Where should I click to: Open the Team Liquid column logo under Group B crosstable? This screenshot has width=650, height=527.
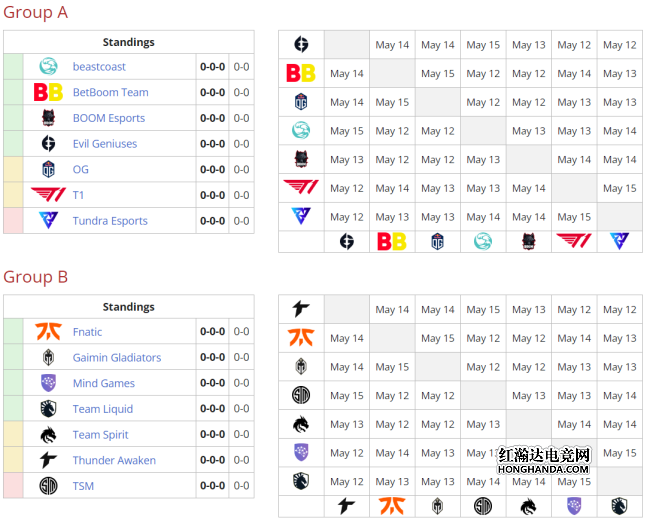click(x=620, y=506)
